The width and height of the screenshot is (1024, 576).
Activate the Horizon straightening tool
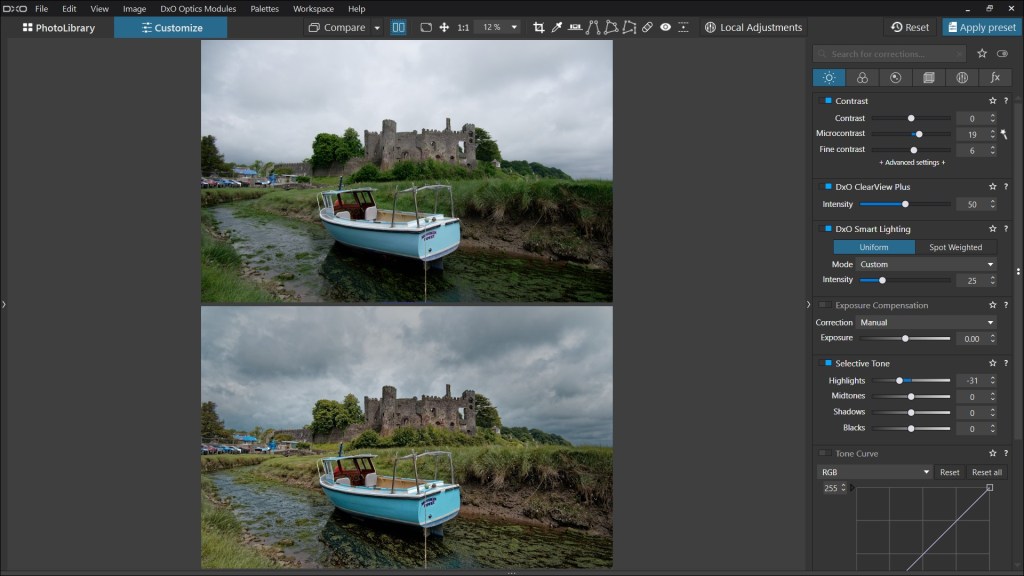[x=575, y=27]
